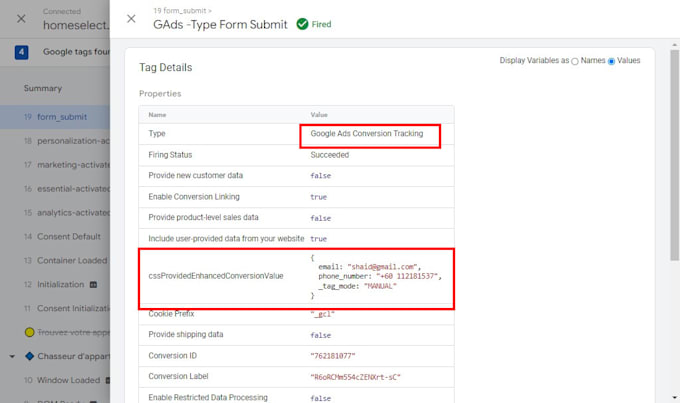Viewport: 680px width, 403px height.
Task: Click the Conversion Label value
Action: 355,377
